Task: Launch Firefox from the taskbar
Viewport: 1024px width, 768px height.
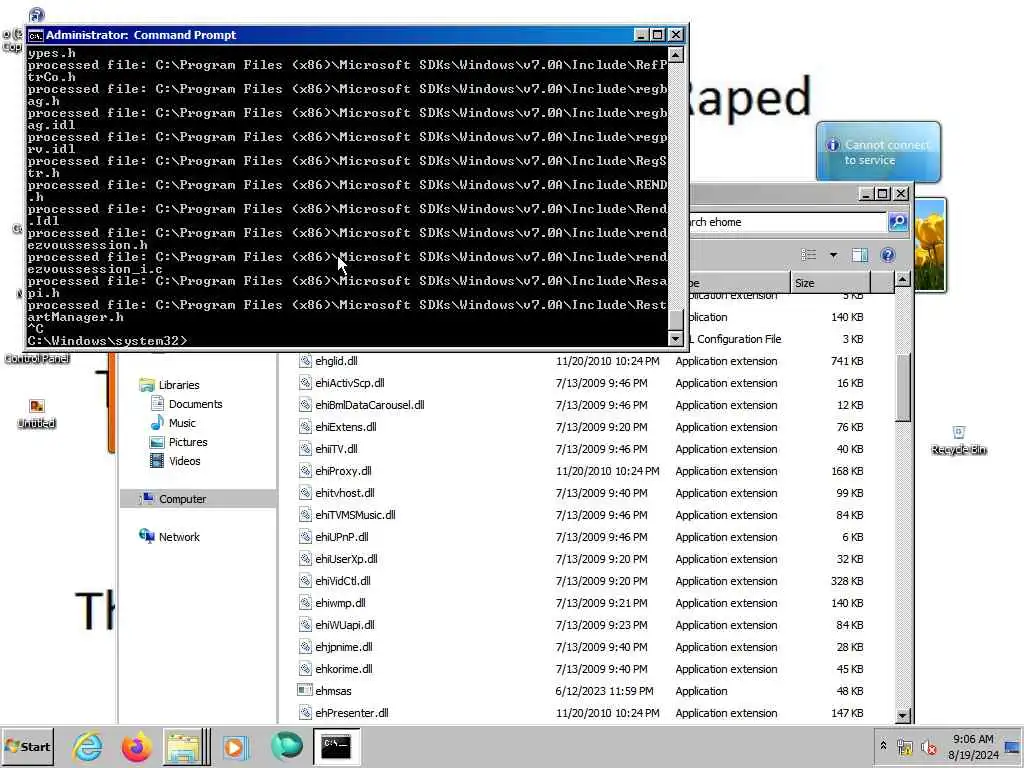Action: [x=136, y=746]
